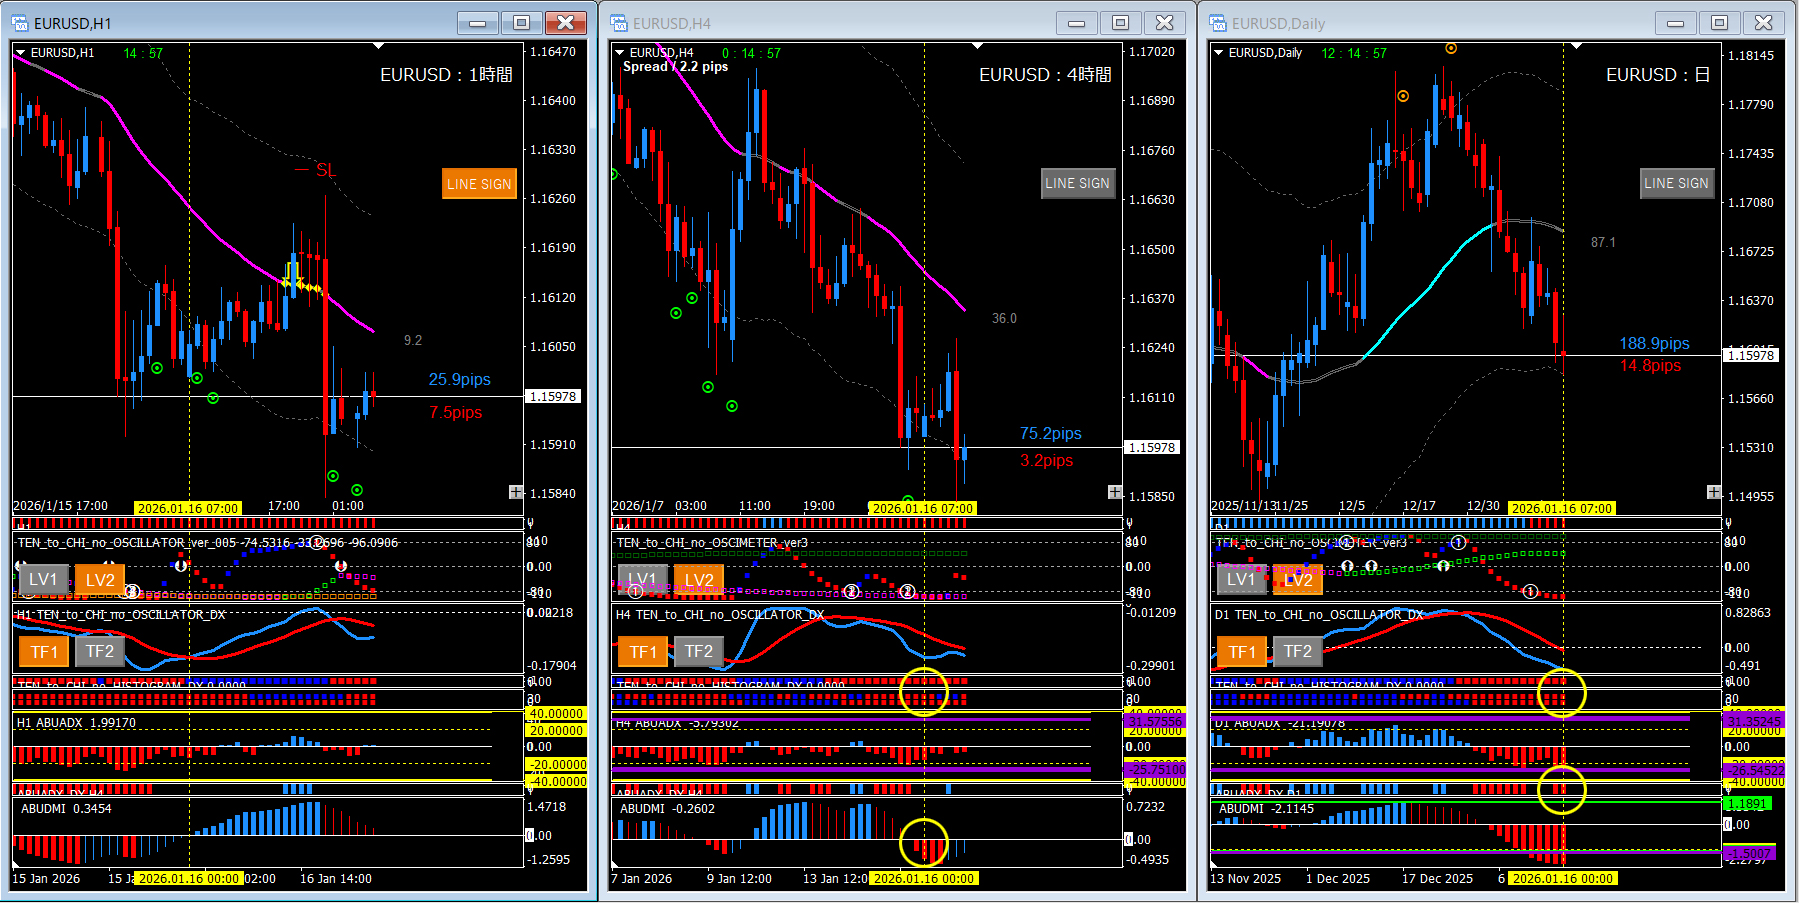Click the LINE SIGN button on Daily chart
The width and height of the screenshot is (1800, 904).
pyautogui.click(x=1677, y=183)
